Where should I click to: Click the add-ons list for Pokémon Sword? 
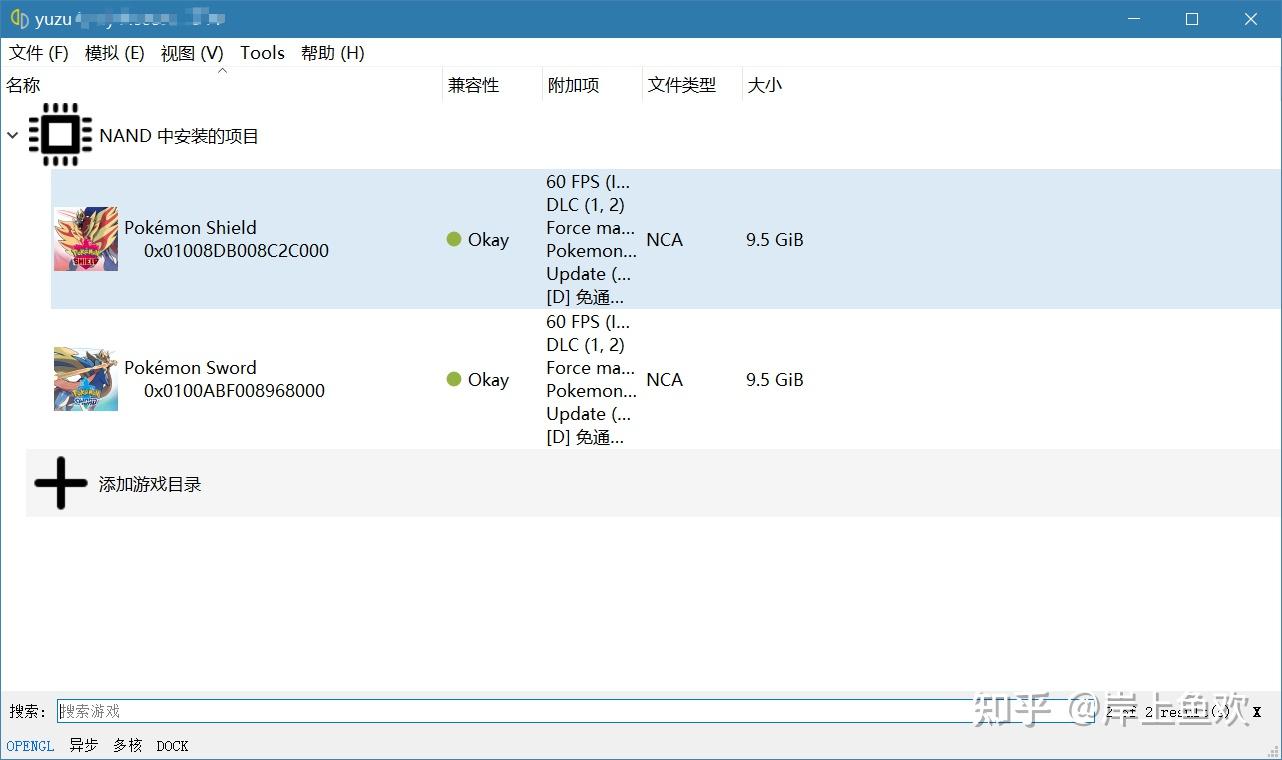(x=591, y=379)
